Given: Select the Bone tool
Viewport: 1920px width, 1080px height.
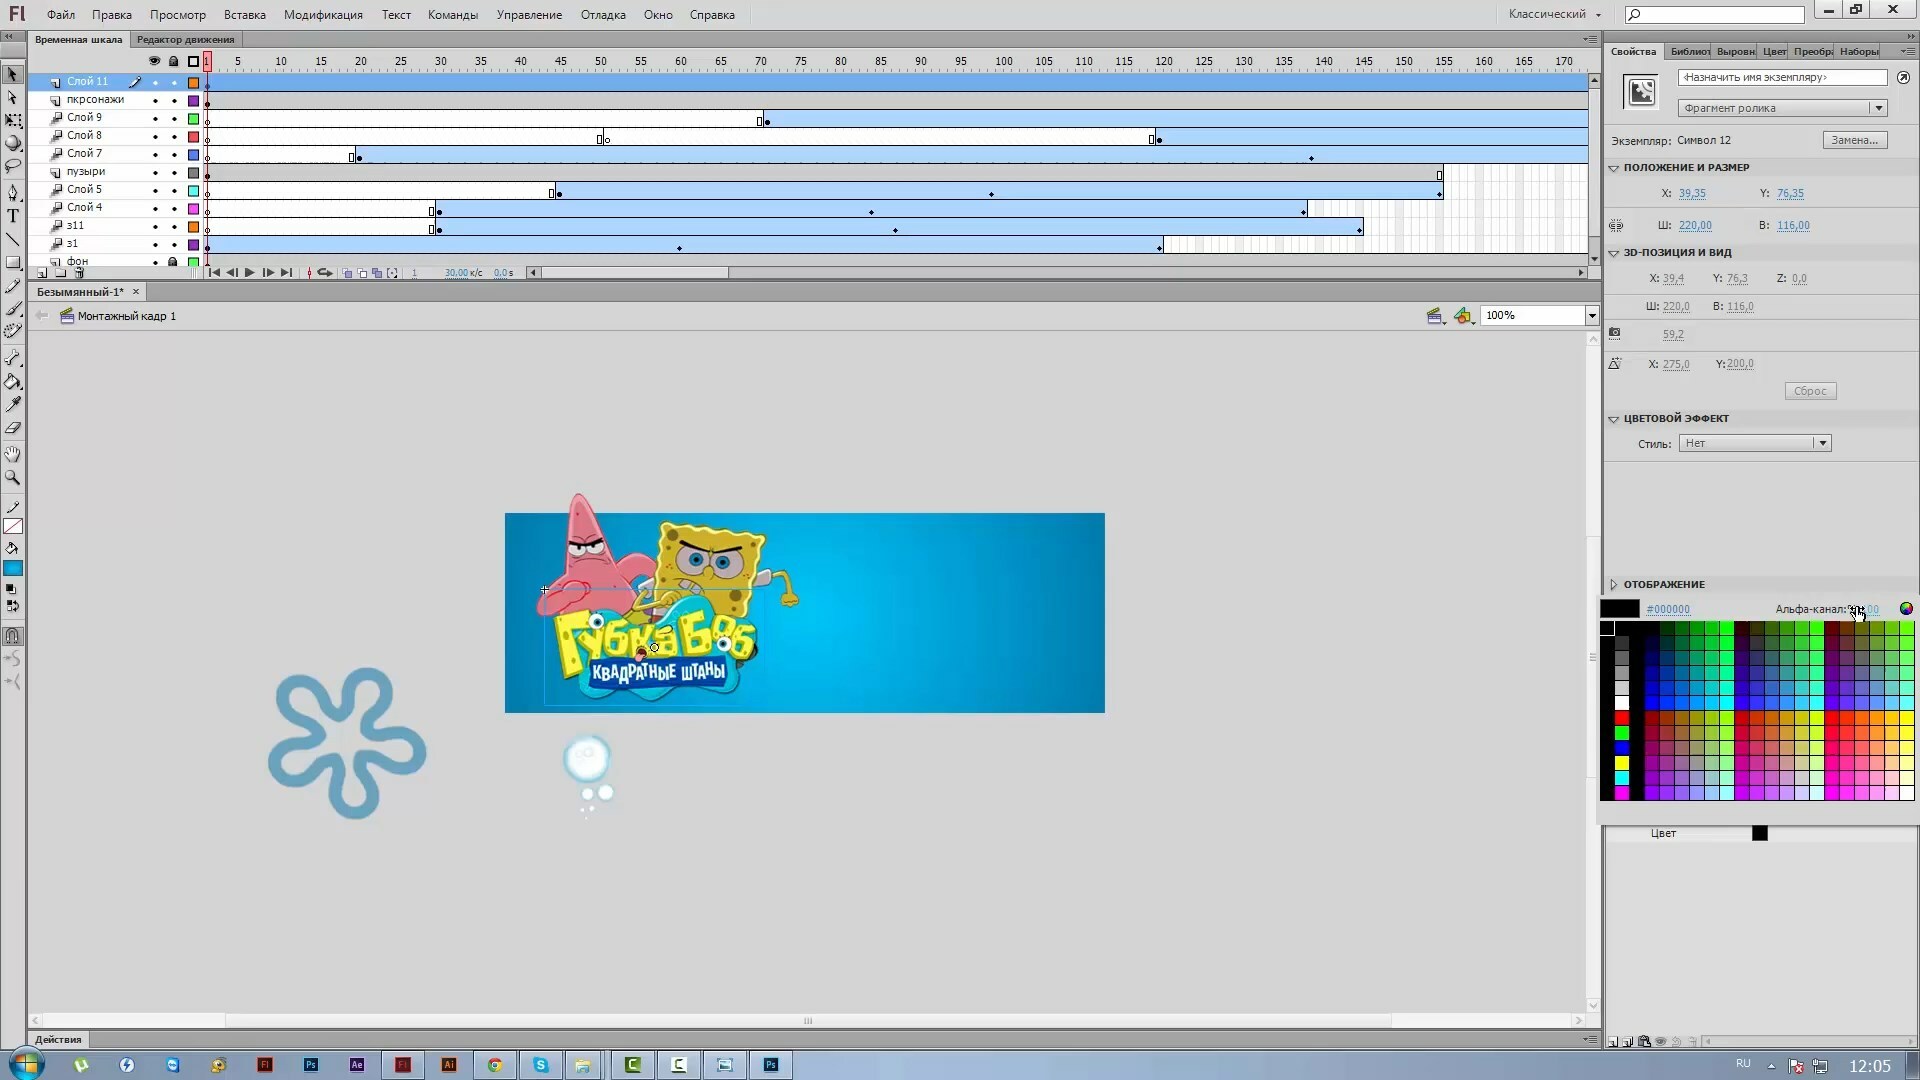Looking at the screenshot, I should pyautogui.click(x=13, y=358).
